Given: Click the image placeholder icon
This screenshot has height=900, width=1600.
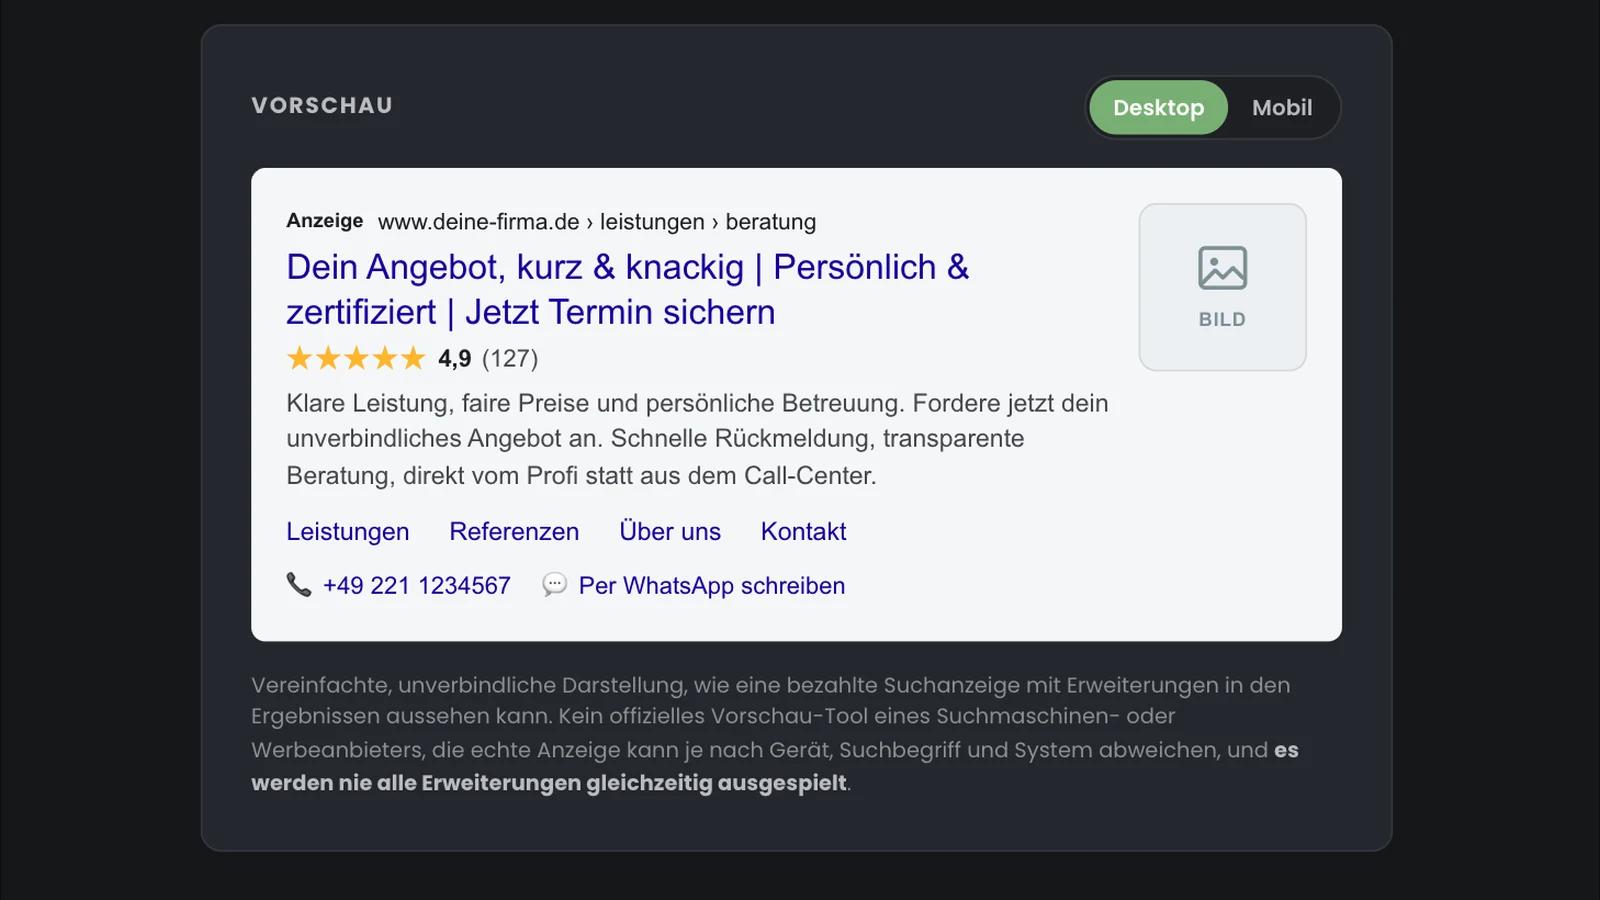Looking at the screenshot, I should pos(1222,268).
